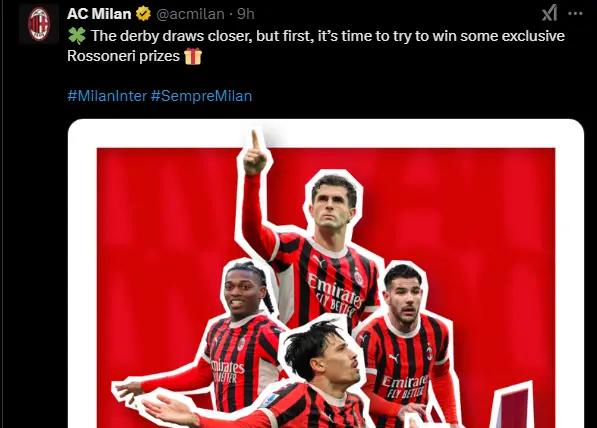Click the gift box emoji
597x428 pixels.
pos(193,56)
